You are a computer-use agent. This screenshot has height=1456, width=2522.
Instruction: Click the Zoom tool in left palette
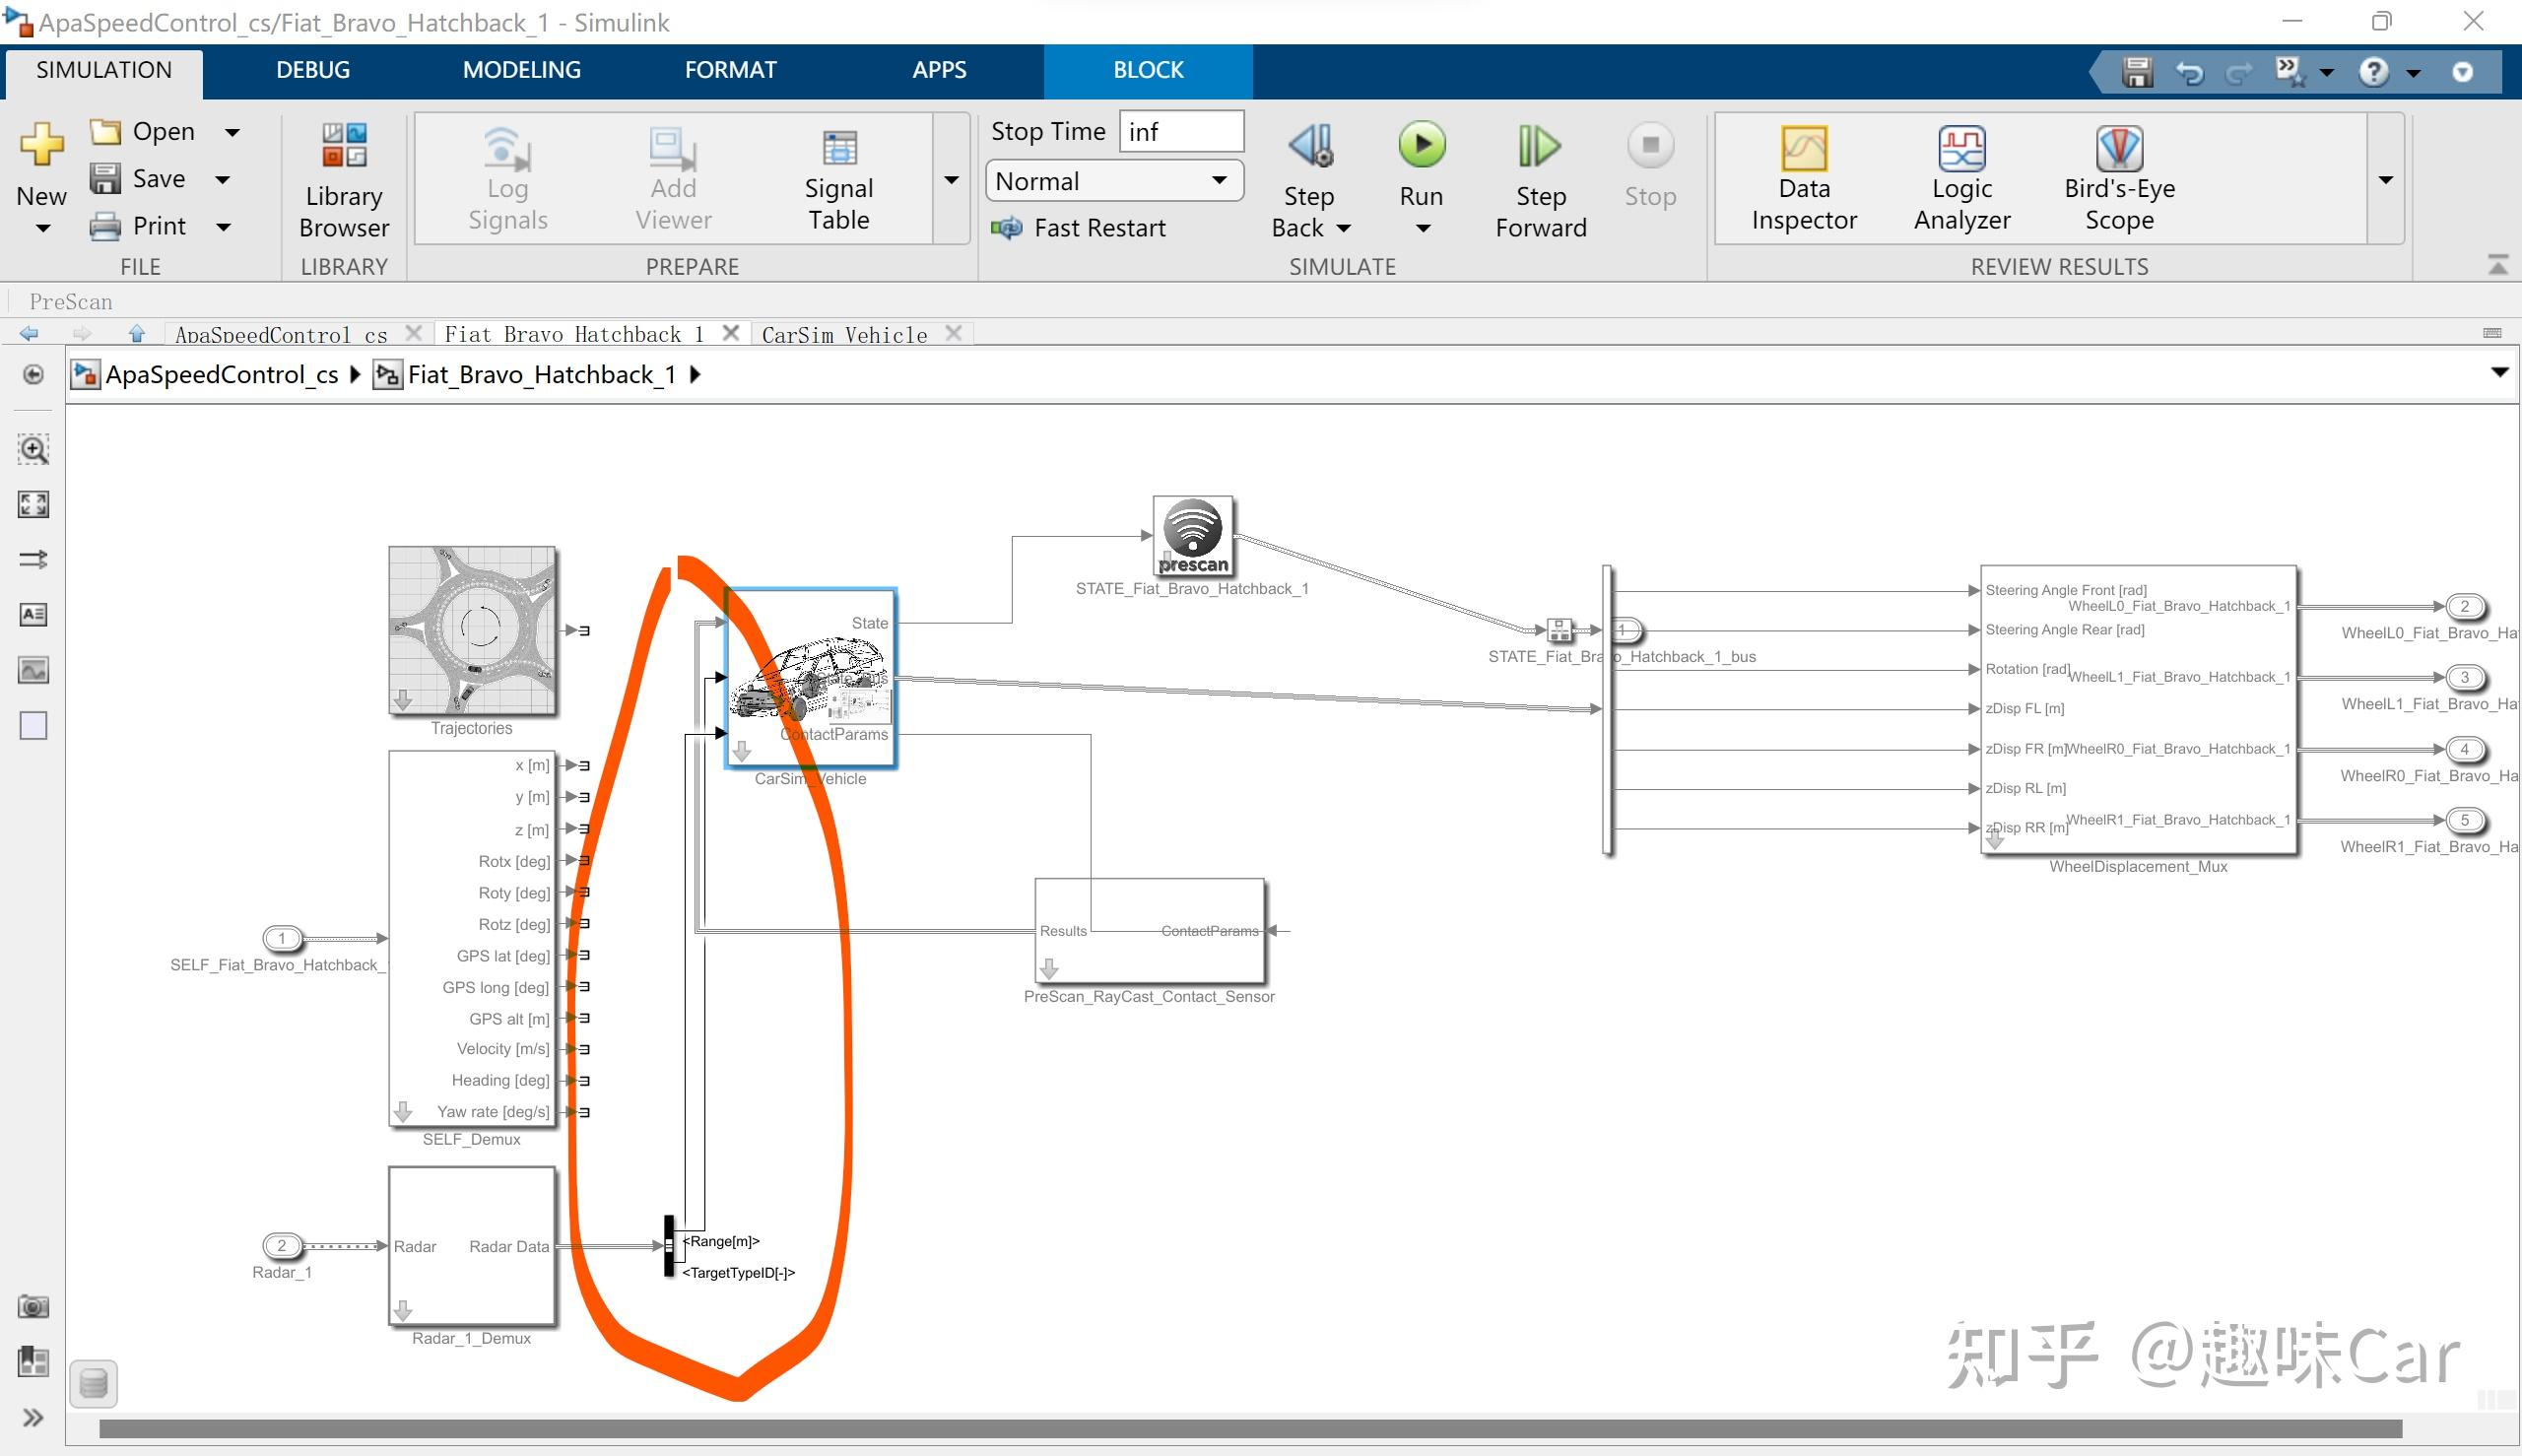coord(33,449)
